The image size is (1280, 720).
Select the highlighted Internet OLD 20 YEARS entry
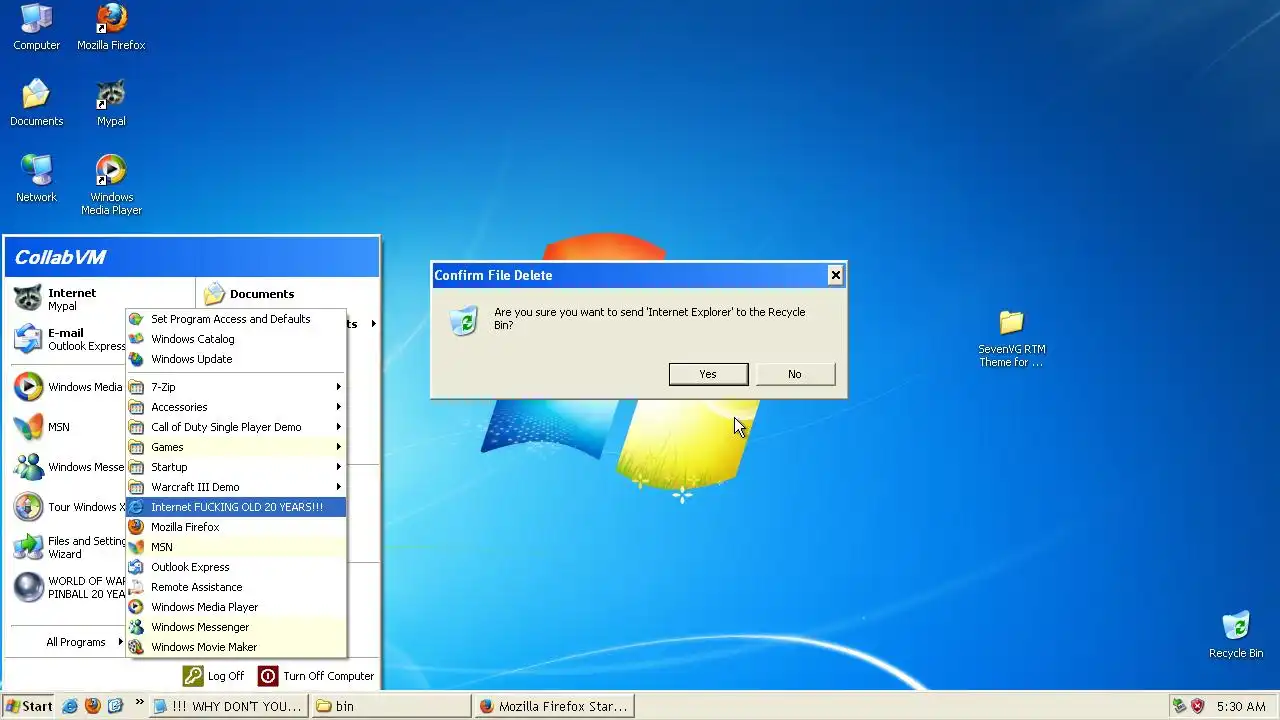[x=236, y=507]
